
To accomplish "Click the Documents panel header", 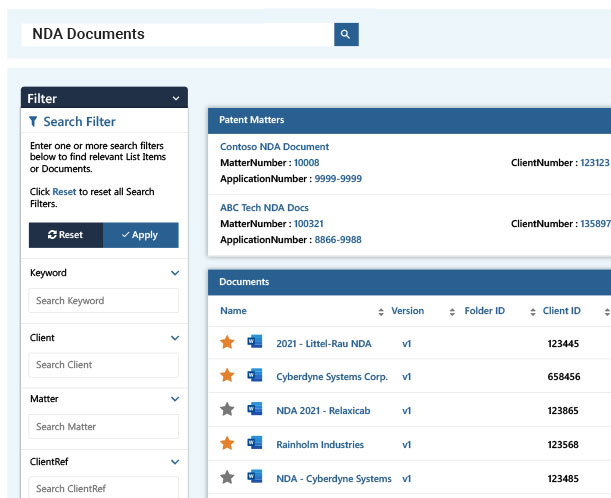I will click(409, 282).
